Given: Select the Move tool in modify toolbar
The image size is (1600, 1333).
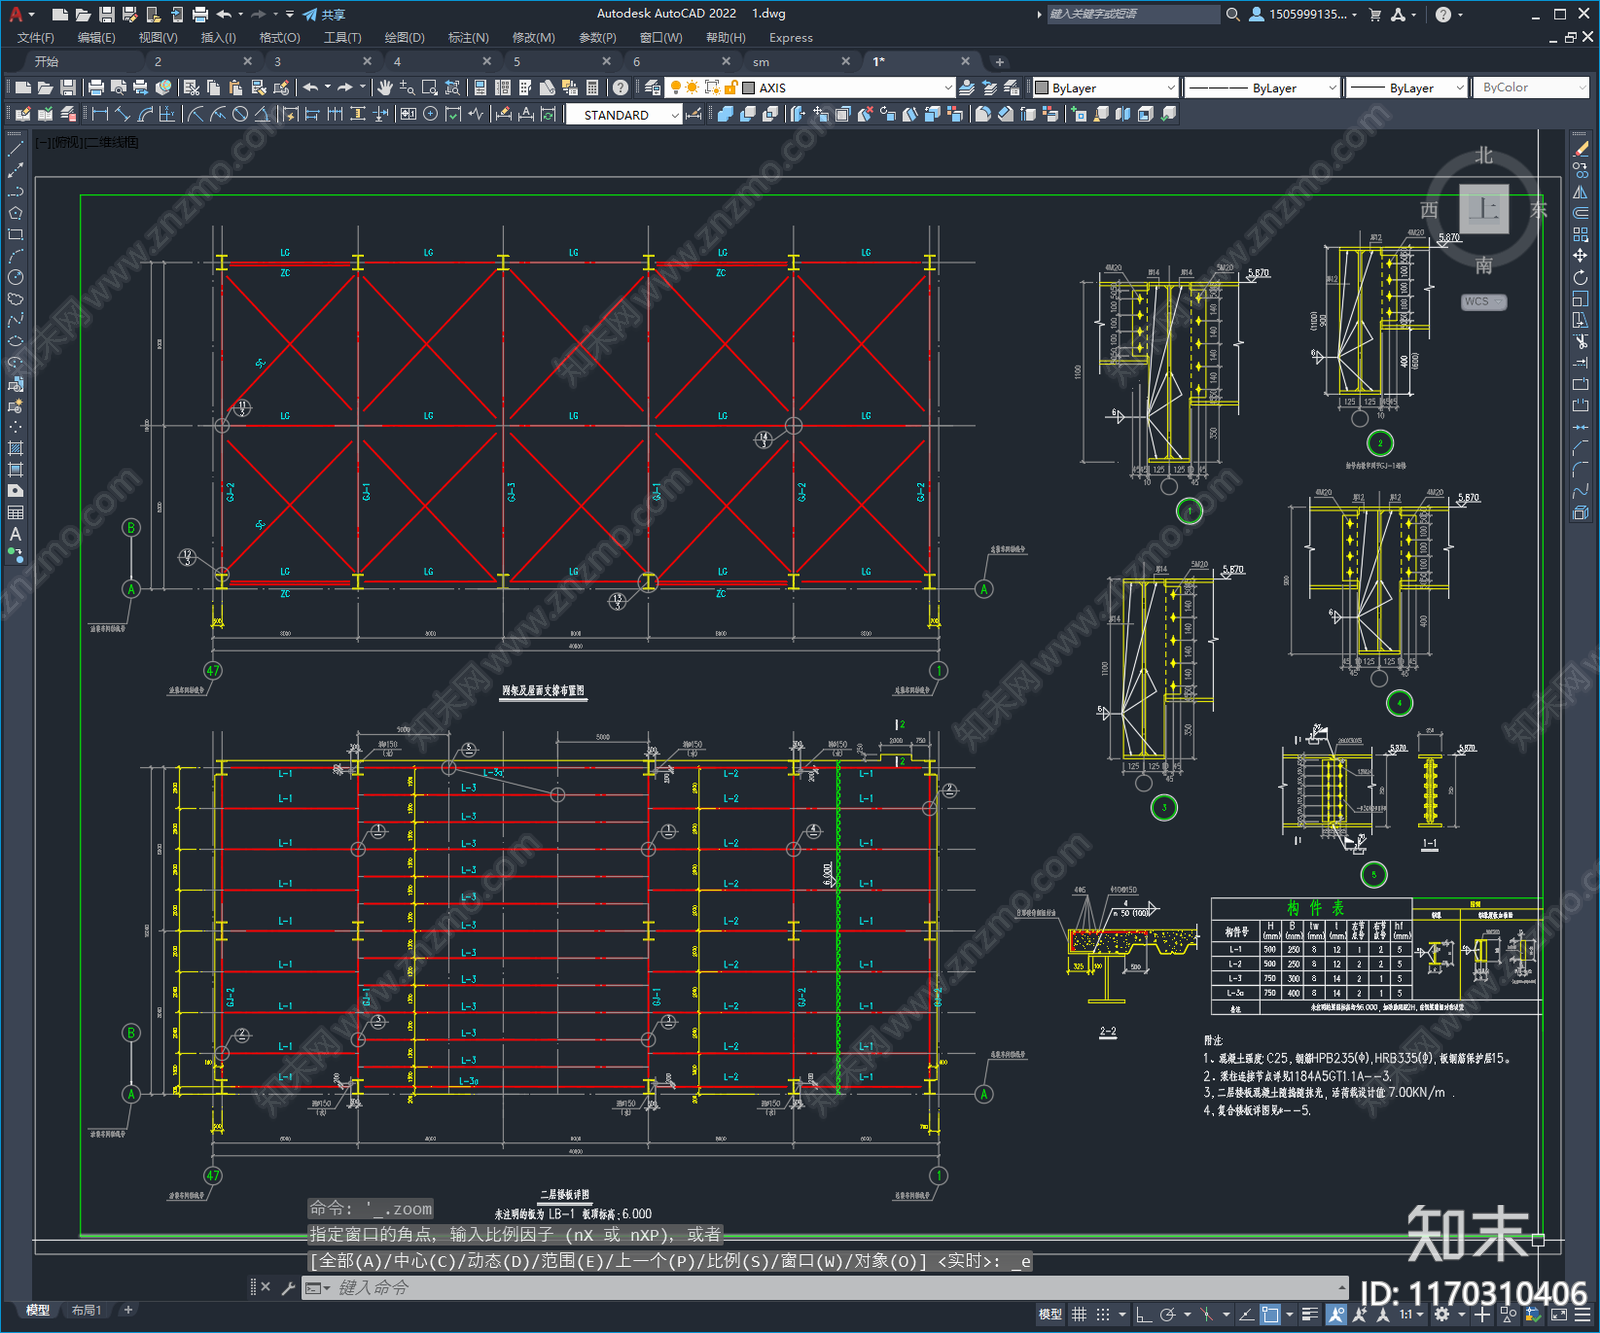Looking at the screenshot, I should click(x=1580, y=256).
